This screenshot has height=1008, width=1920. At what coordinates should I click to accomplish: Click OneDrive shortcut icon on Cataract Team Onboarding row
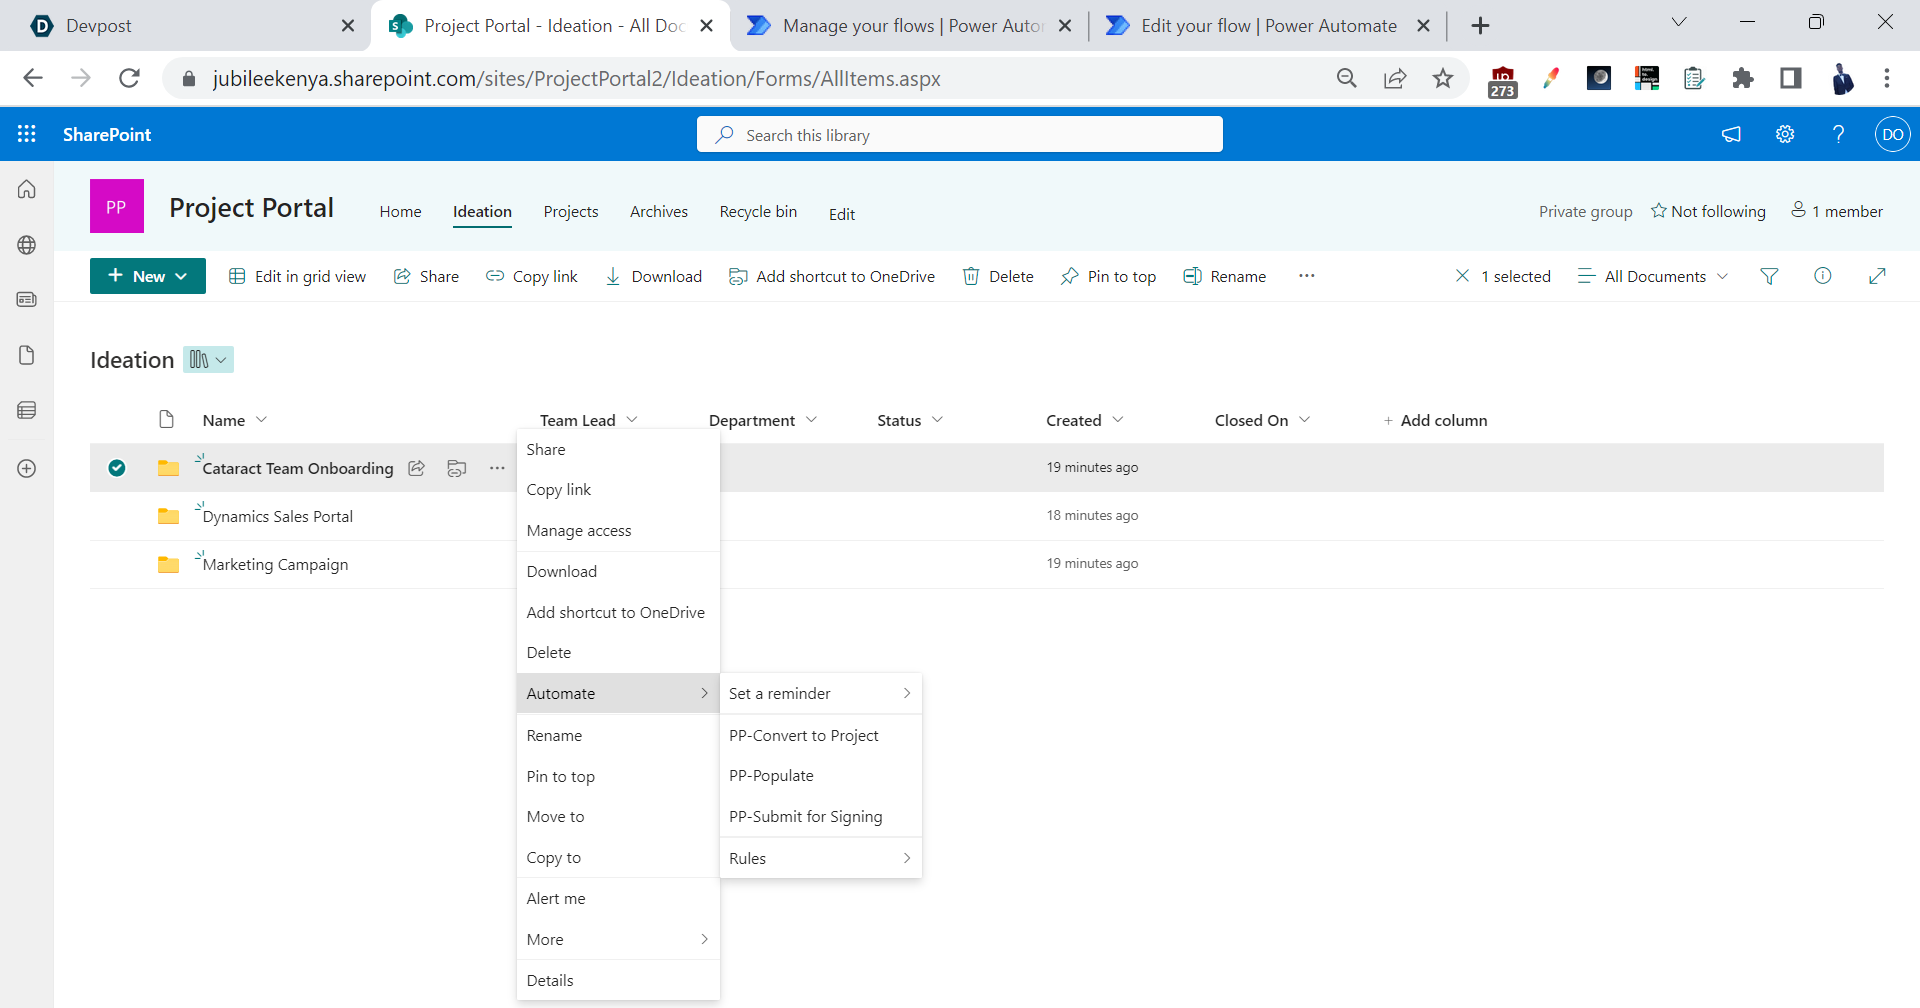[x=457, y=468]
